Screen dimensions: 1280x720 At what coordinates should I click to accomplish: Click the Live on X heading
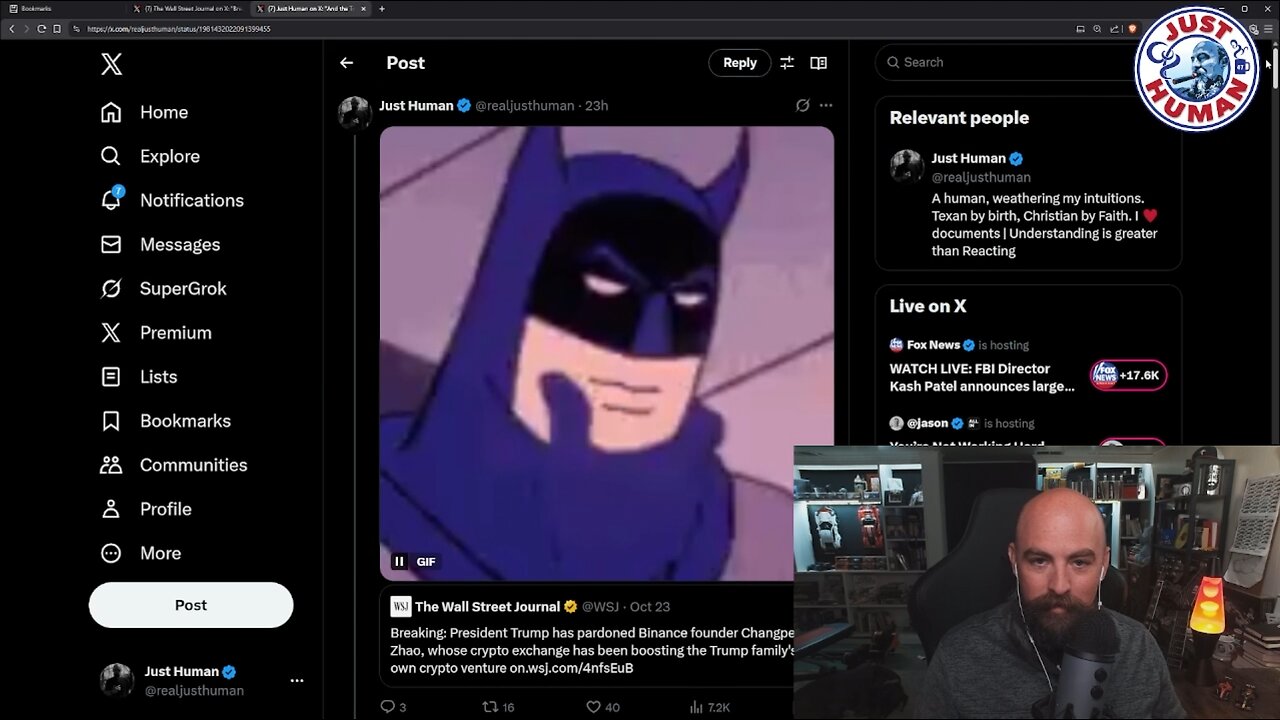pyautogui.click(x=928, y=306)
